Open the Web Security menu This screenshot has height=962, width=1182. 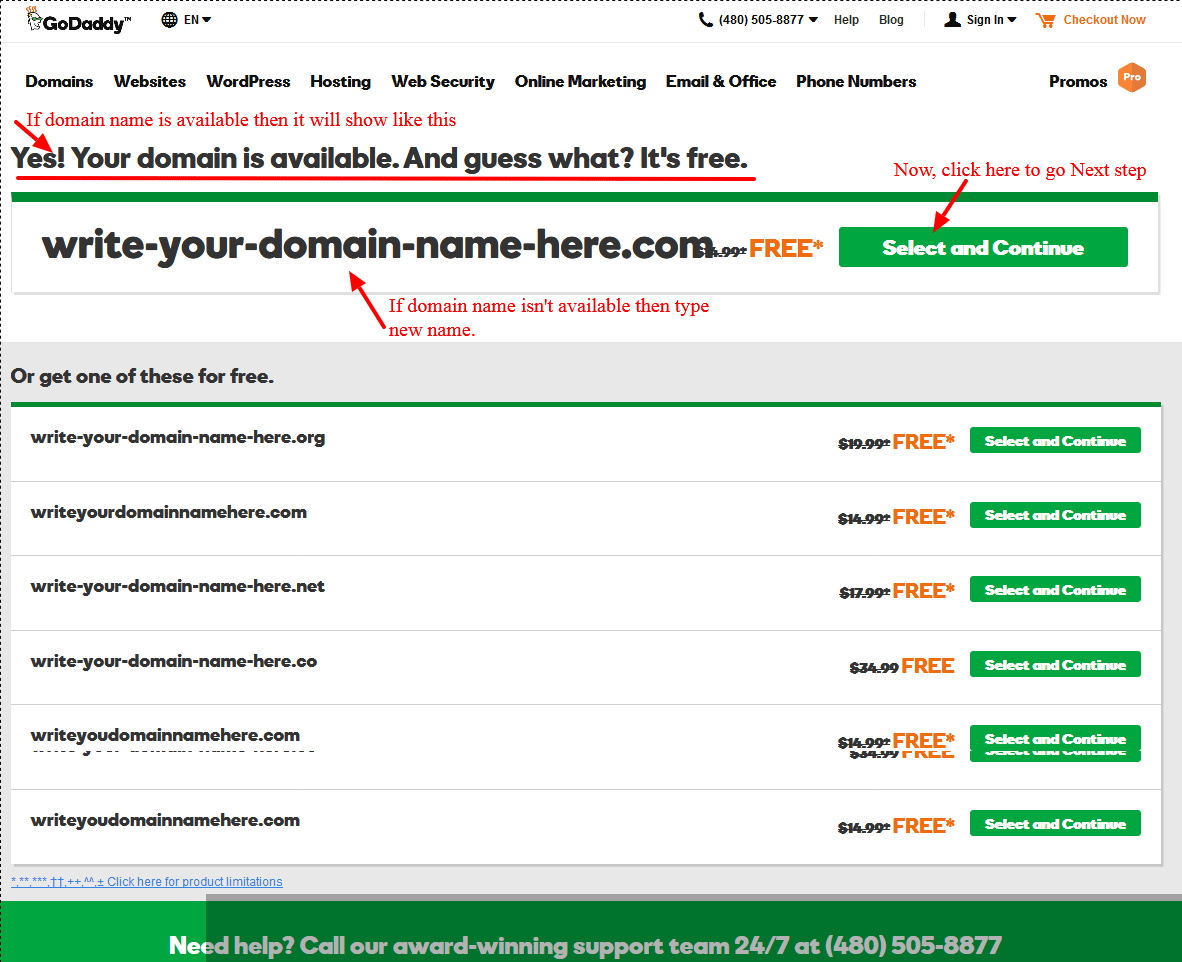click(442, 81)
